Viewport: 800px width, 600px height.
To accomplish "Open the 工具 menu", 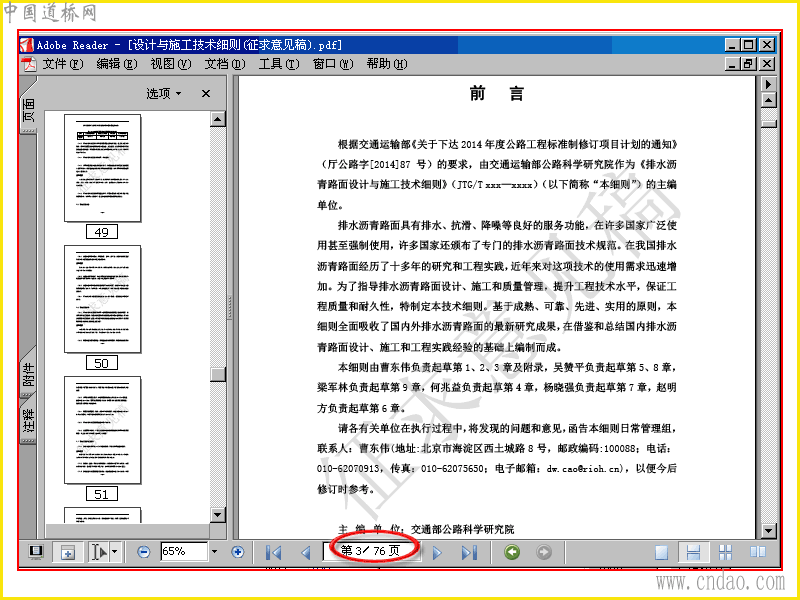I will click(x=279, y=64).
